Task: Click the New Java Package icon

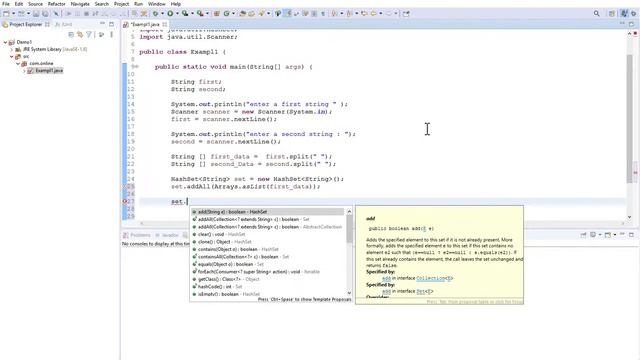Action: [x=216, y=13]
